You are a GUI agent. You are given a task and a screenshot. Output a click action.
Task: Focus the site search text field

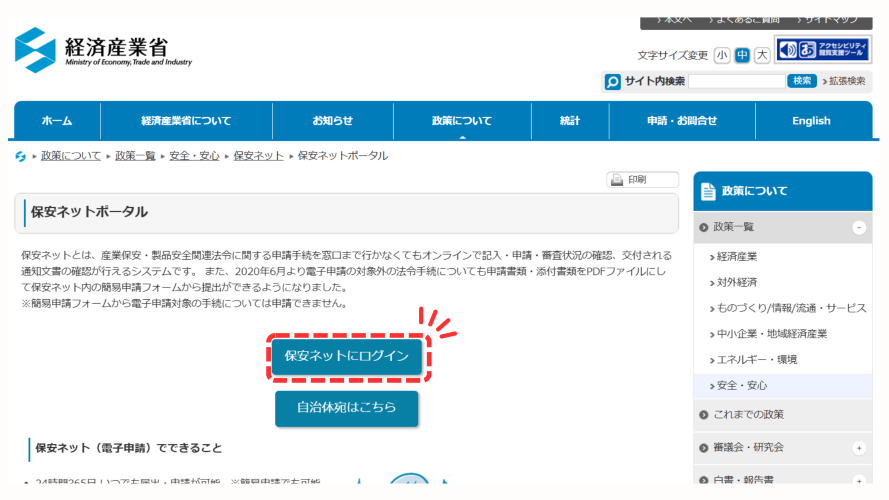735,81
